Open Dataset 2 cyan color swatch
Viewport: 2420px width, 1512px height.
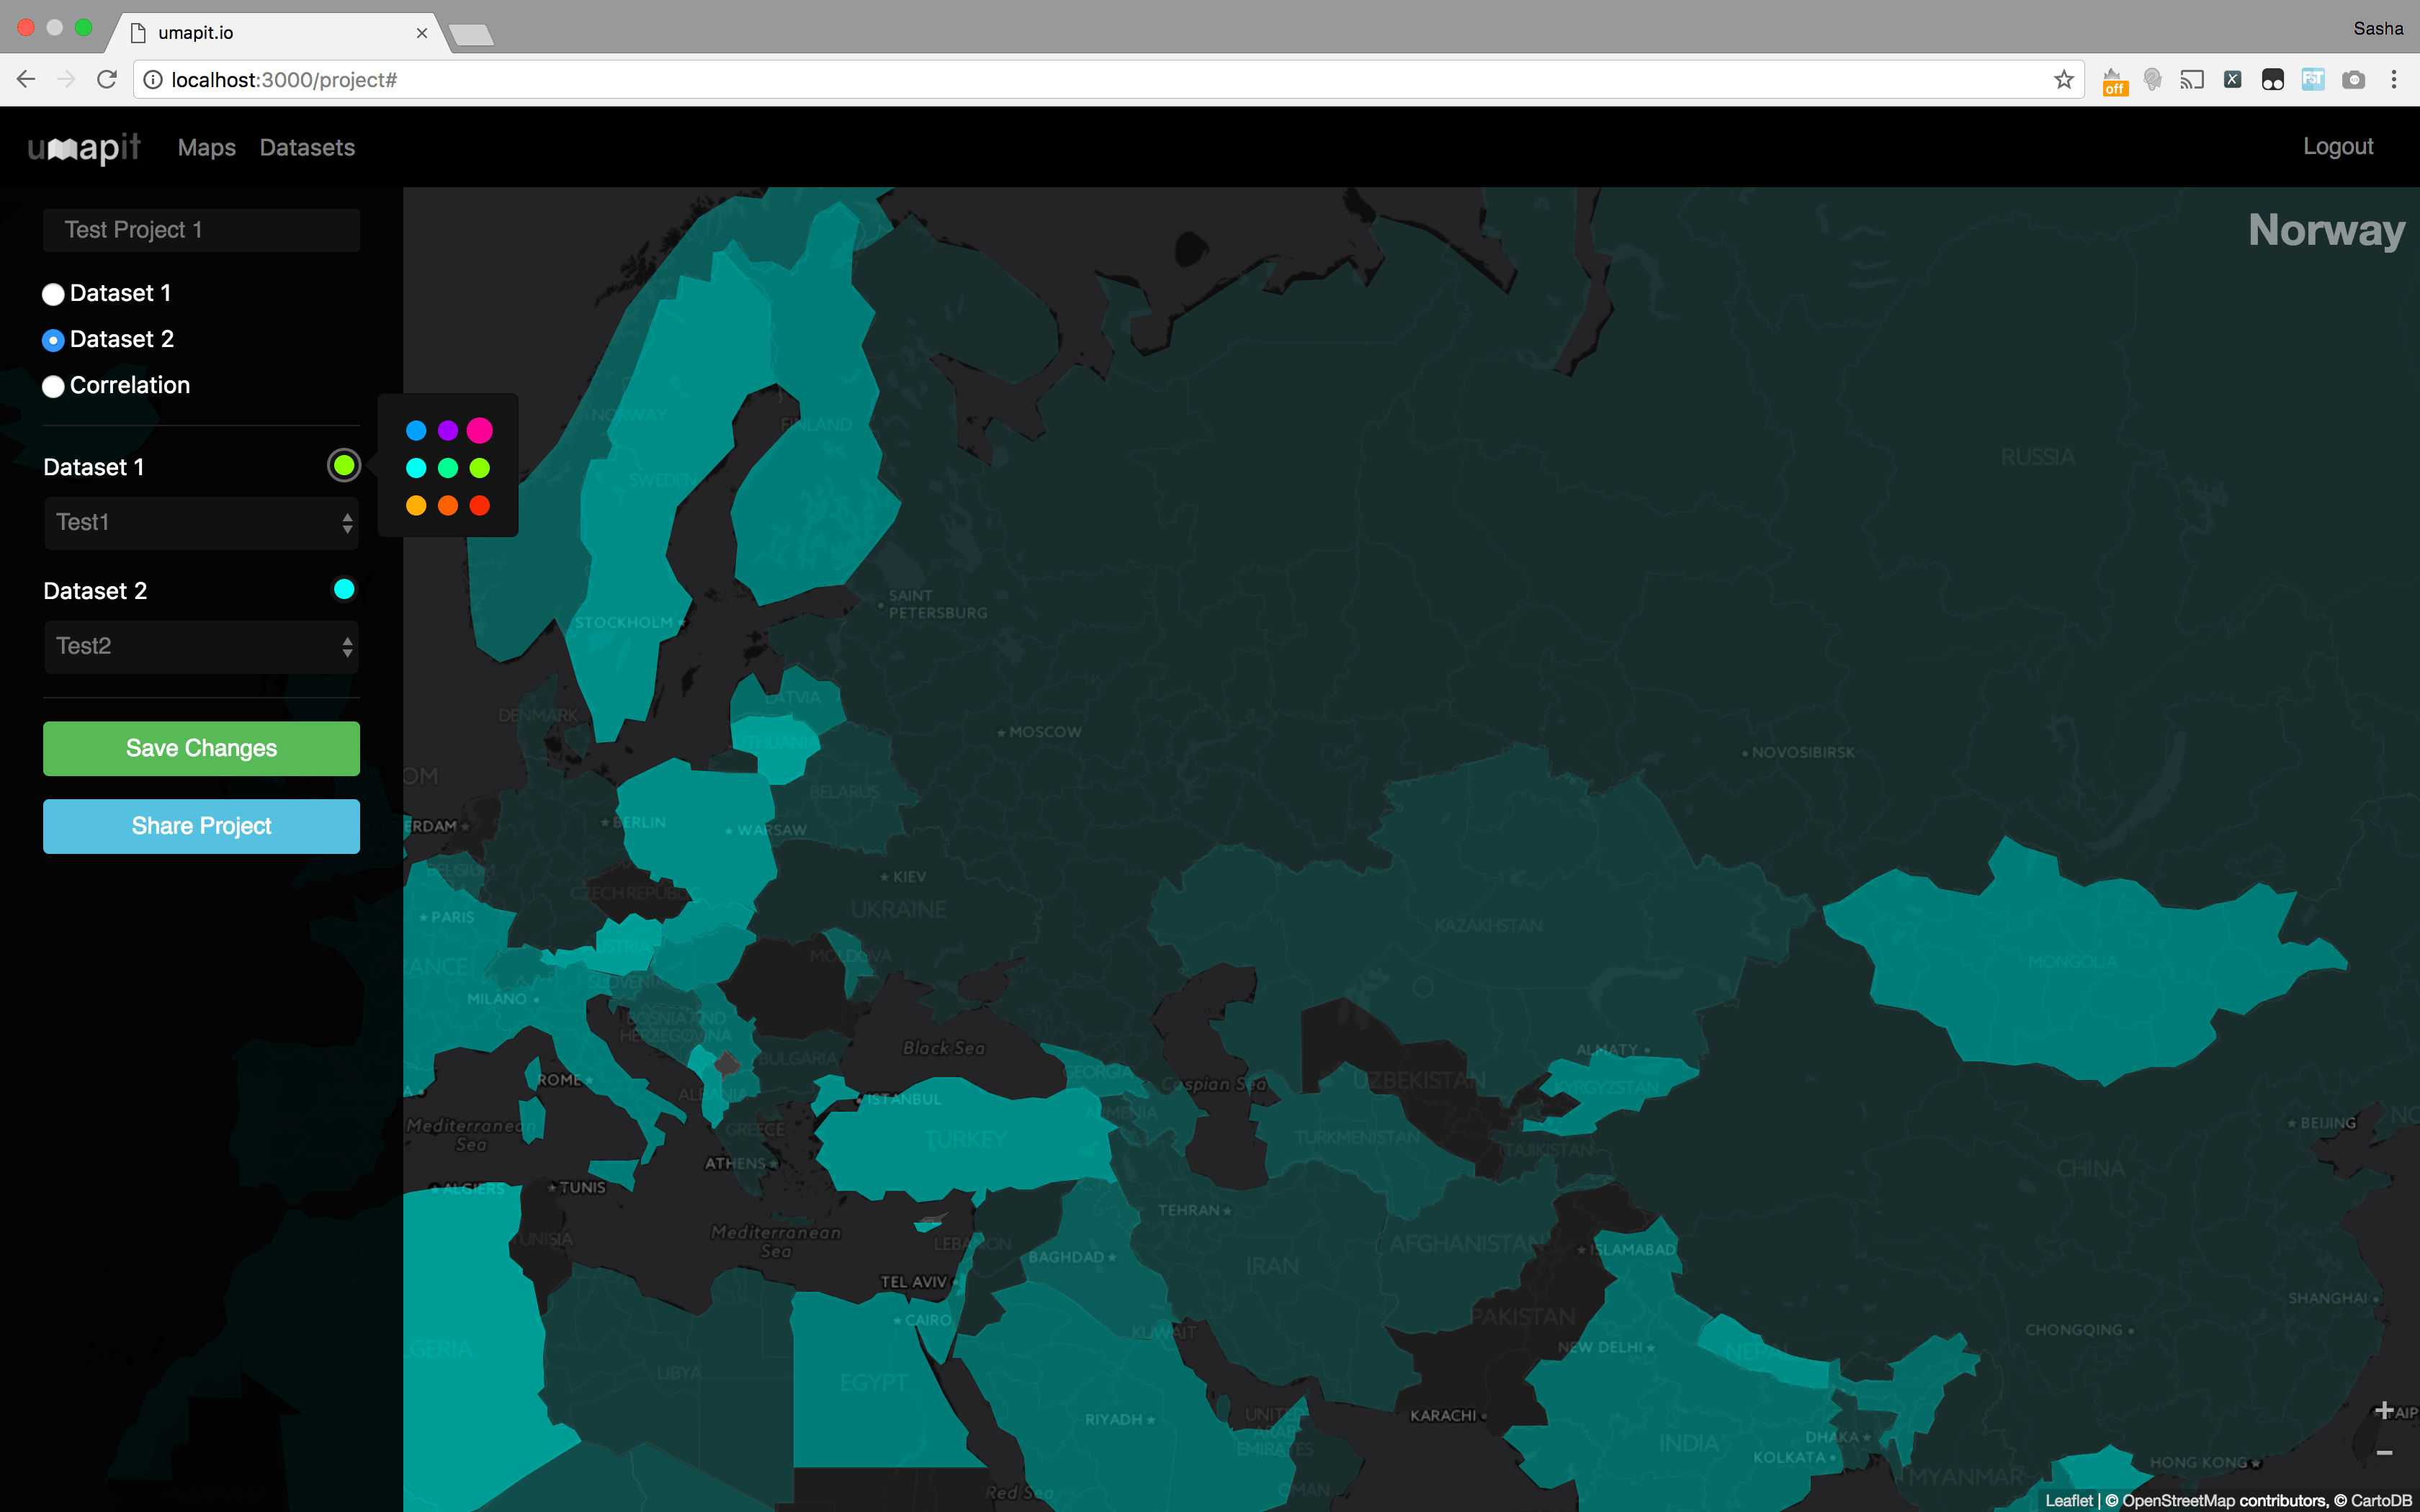pyautogui.click(x=344, y=589)
